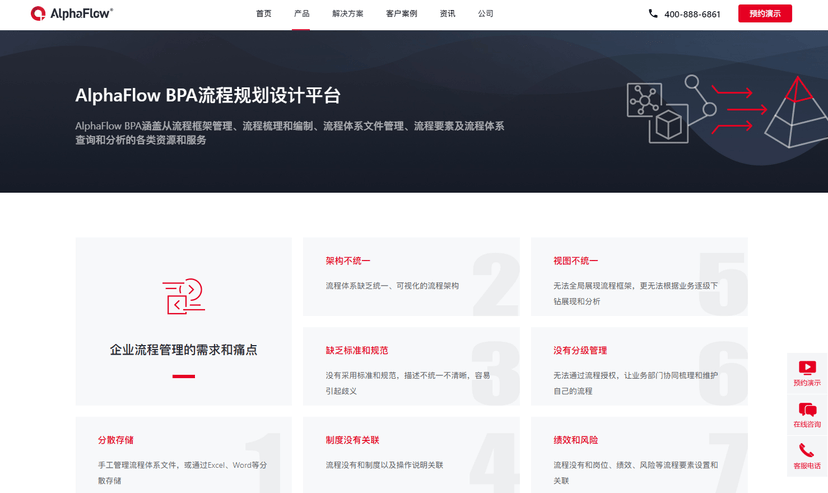Click the sidebar 预约演示 video icon
Screen dimensions: 828x493
[x=807, y=367]
